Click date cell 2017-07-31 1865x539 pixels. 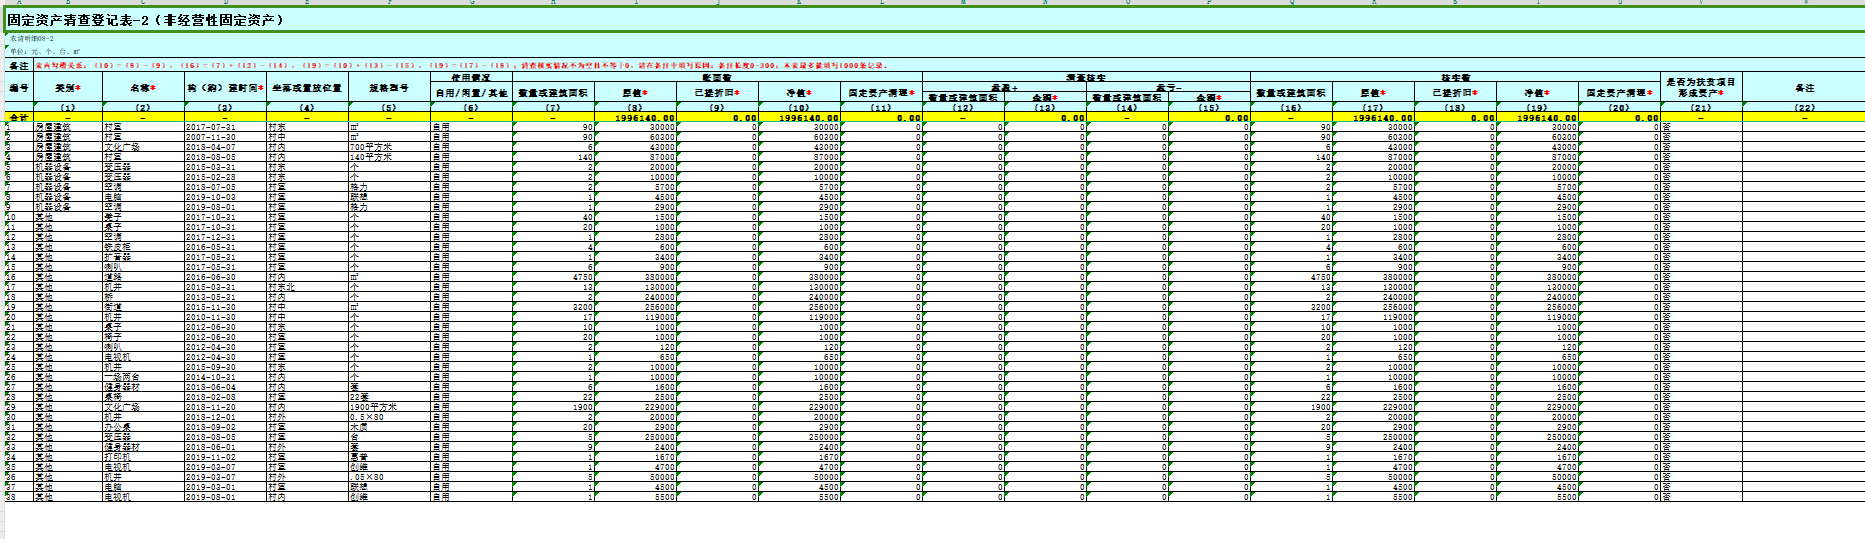(225, 127)
